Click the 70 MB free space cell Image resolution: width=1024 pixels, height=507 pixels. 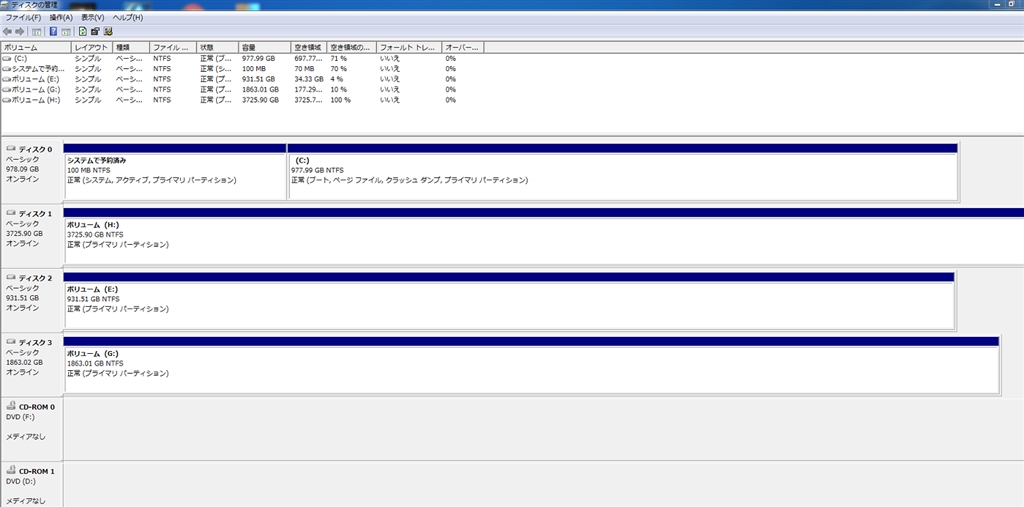(304, 69)
